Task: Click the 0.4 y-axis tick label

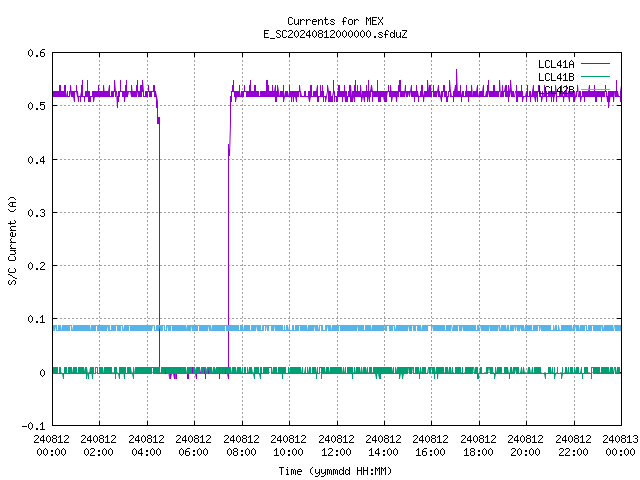Action: point(36,160)
